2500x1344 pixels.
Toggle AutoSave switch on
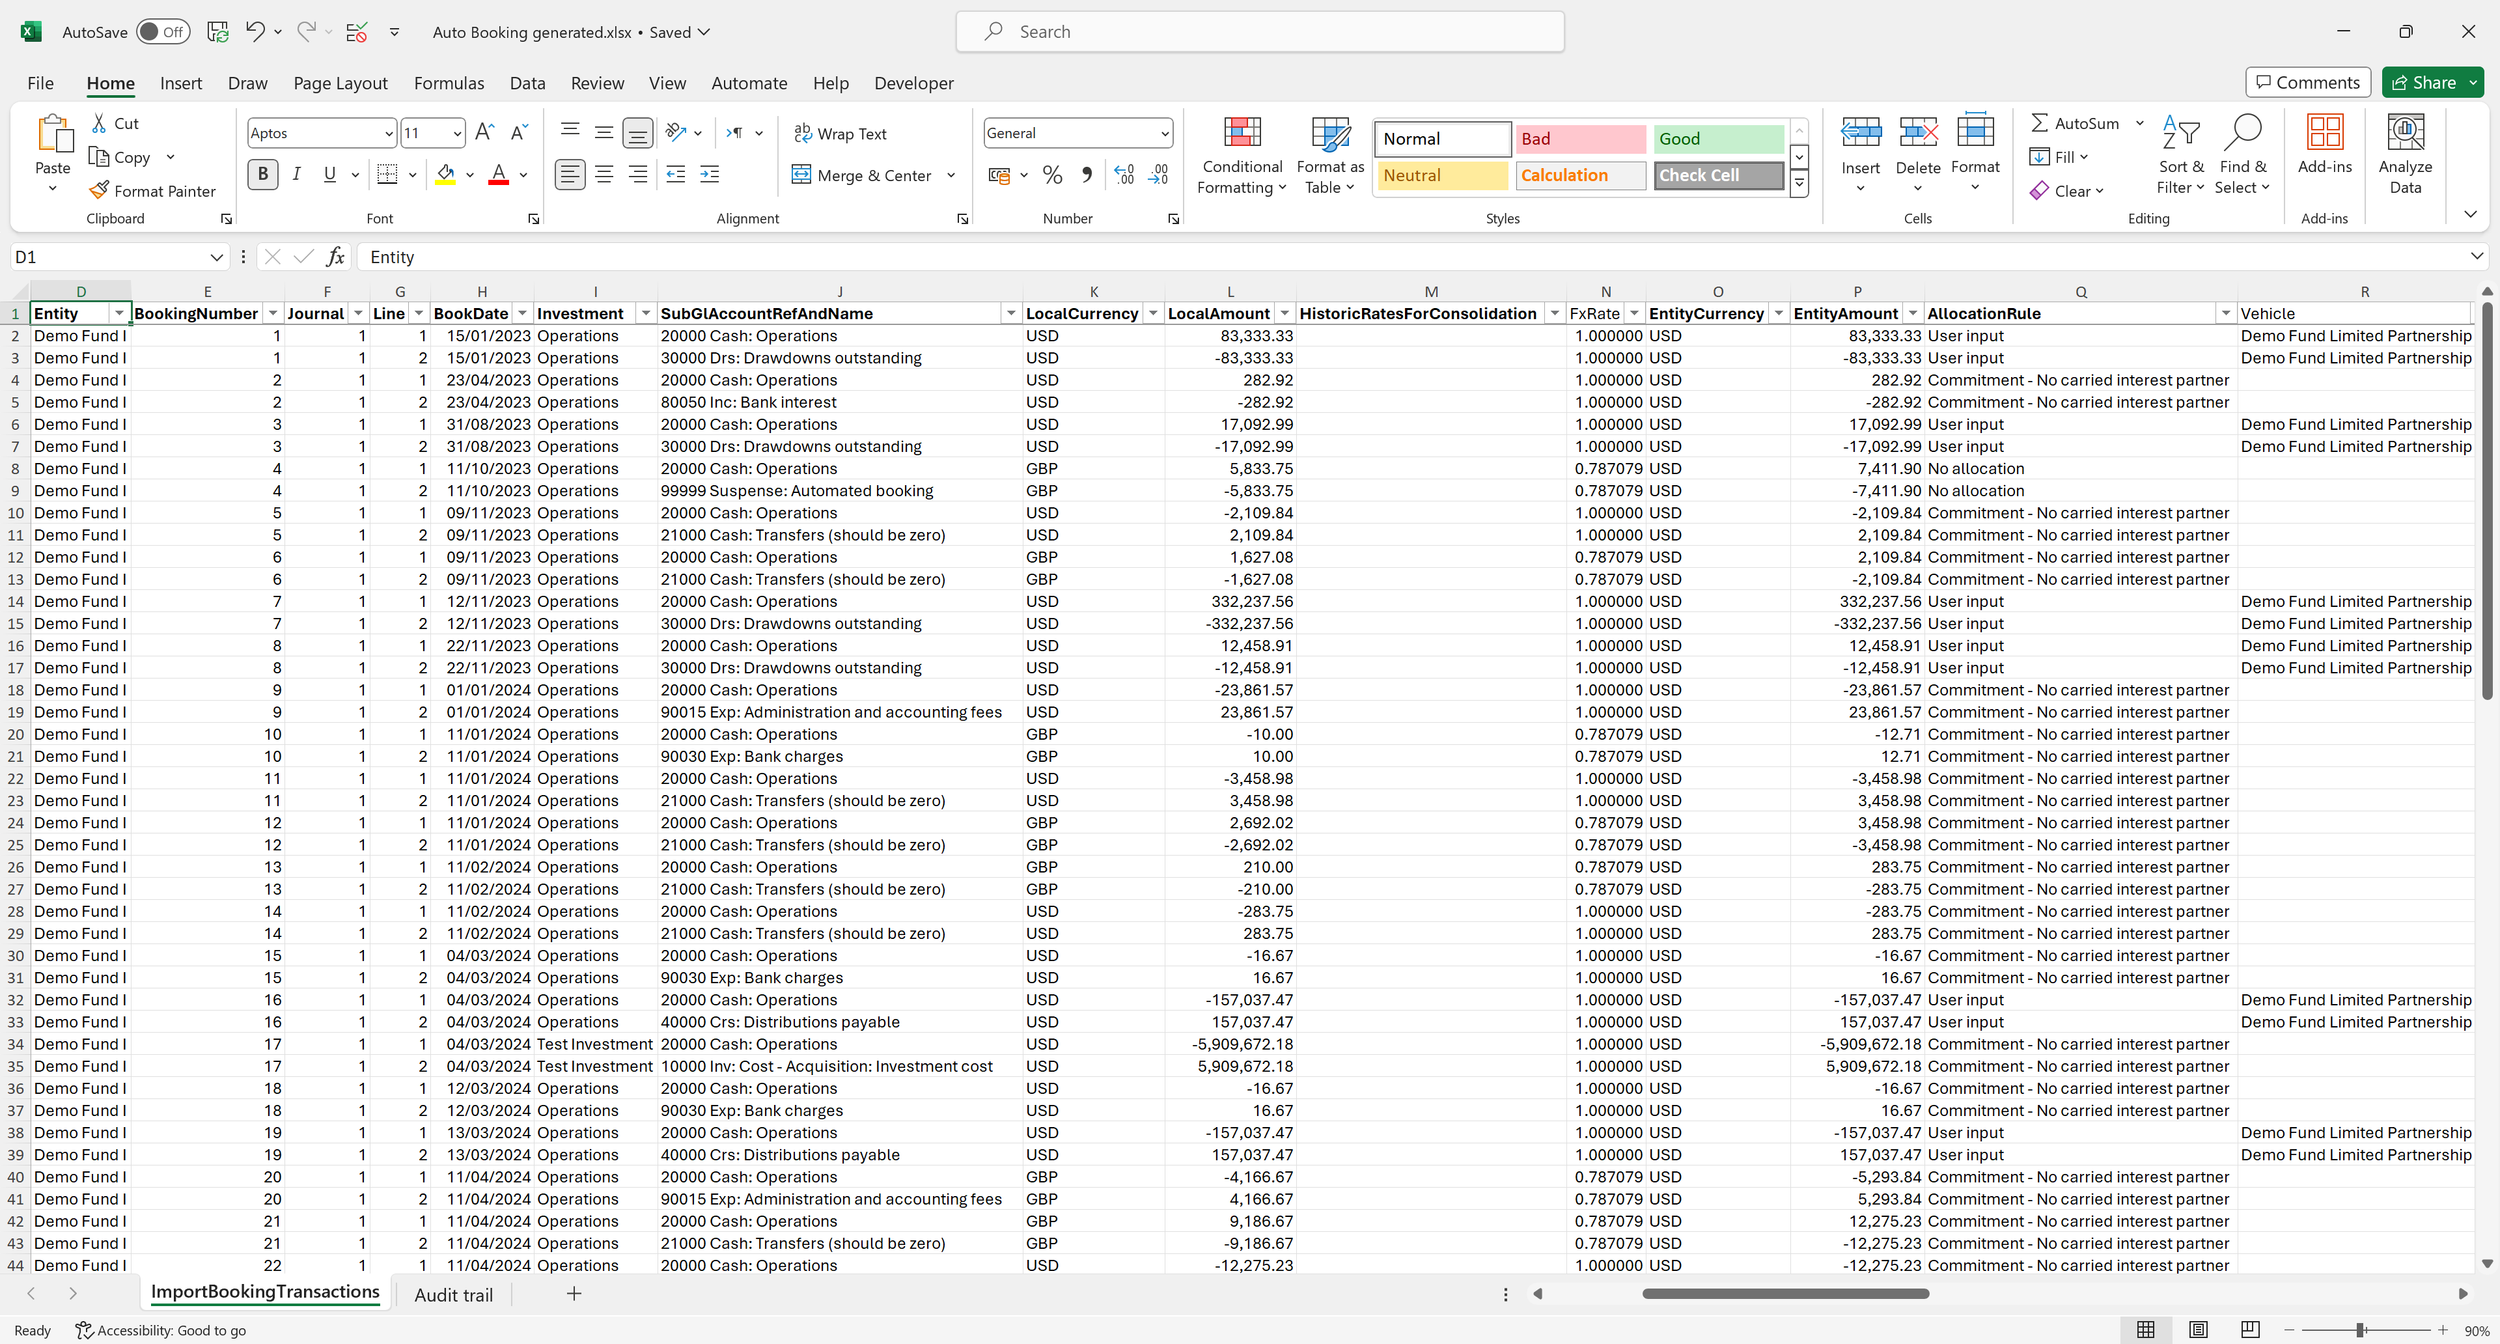[x=161, y=32]
